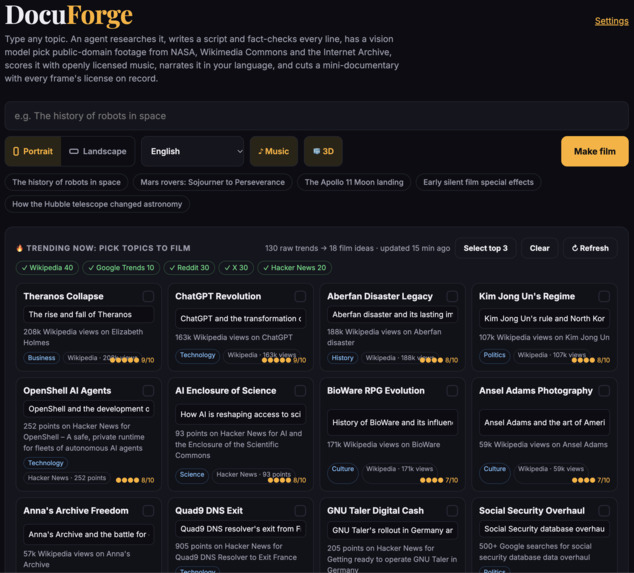Check the Kim Jong Un's Regime checkbox
Viewport: 634px width, 573px height.
point(604,296)
